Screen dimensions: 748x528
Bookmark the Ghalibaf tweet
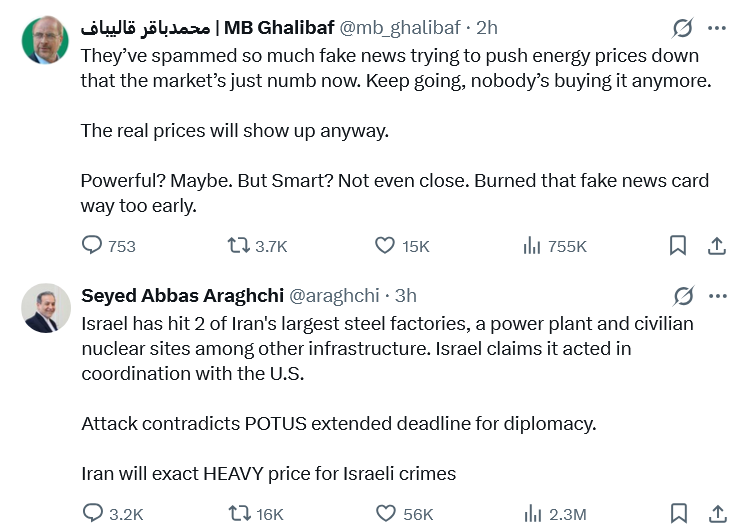[677, 245]
